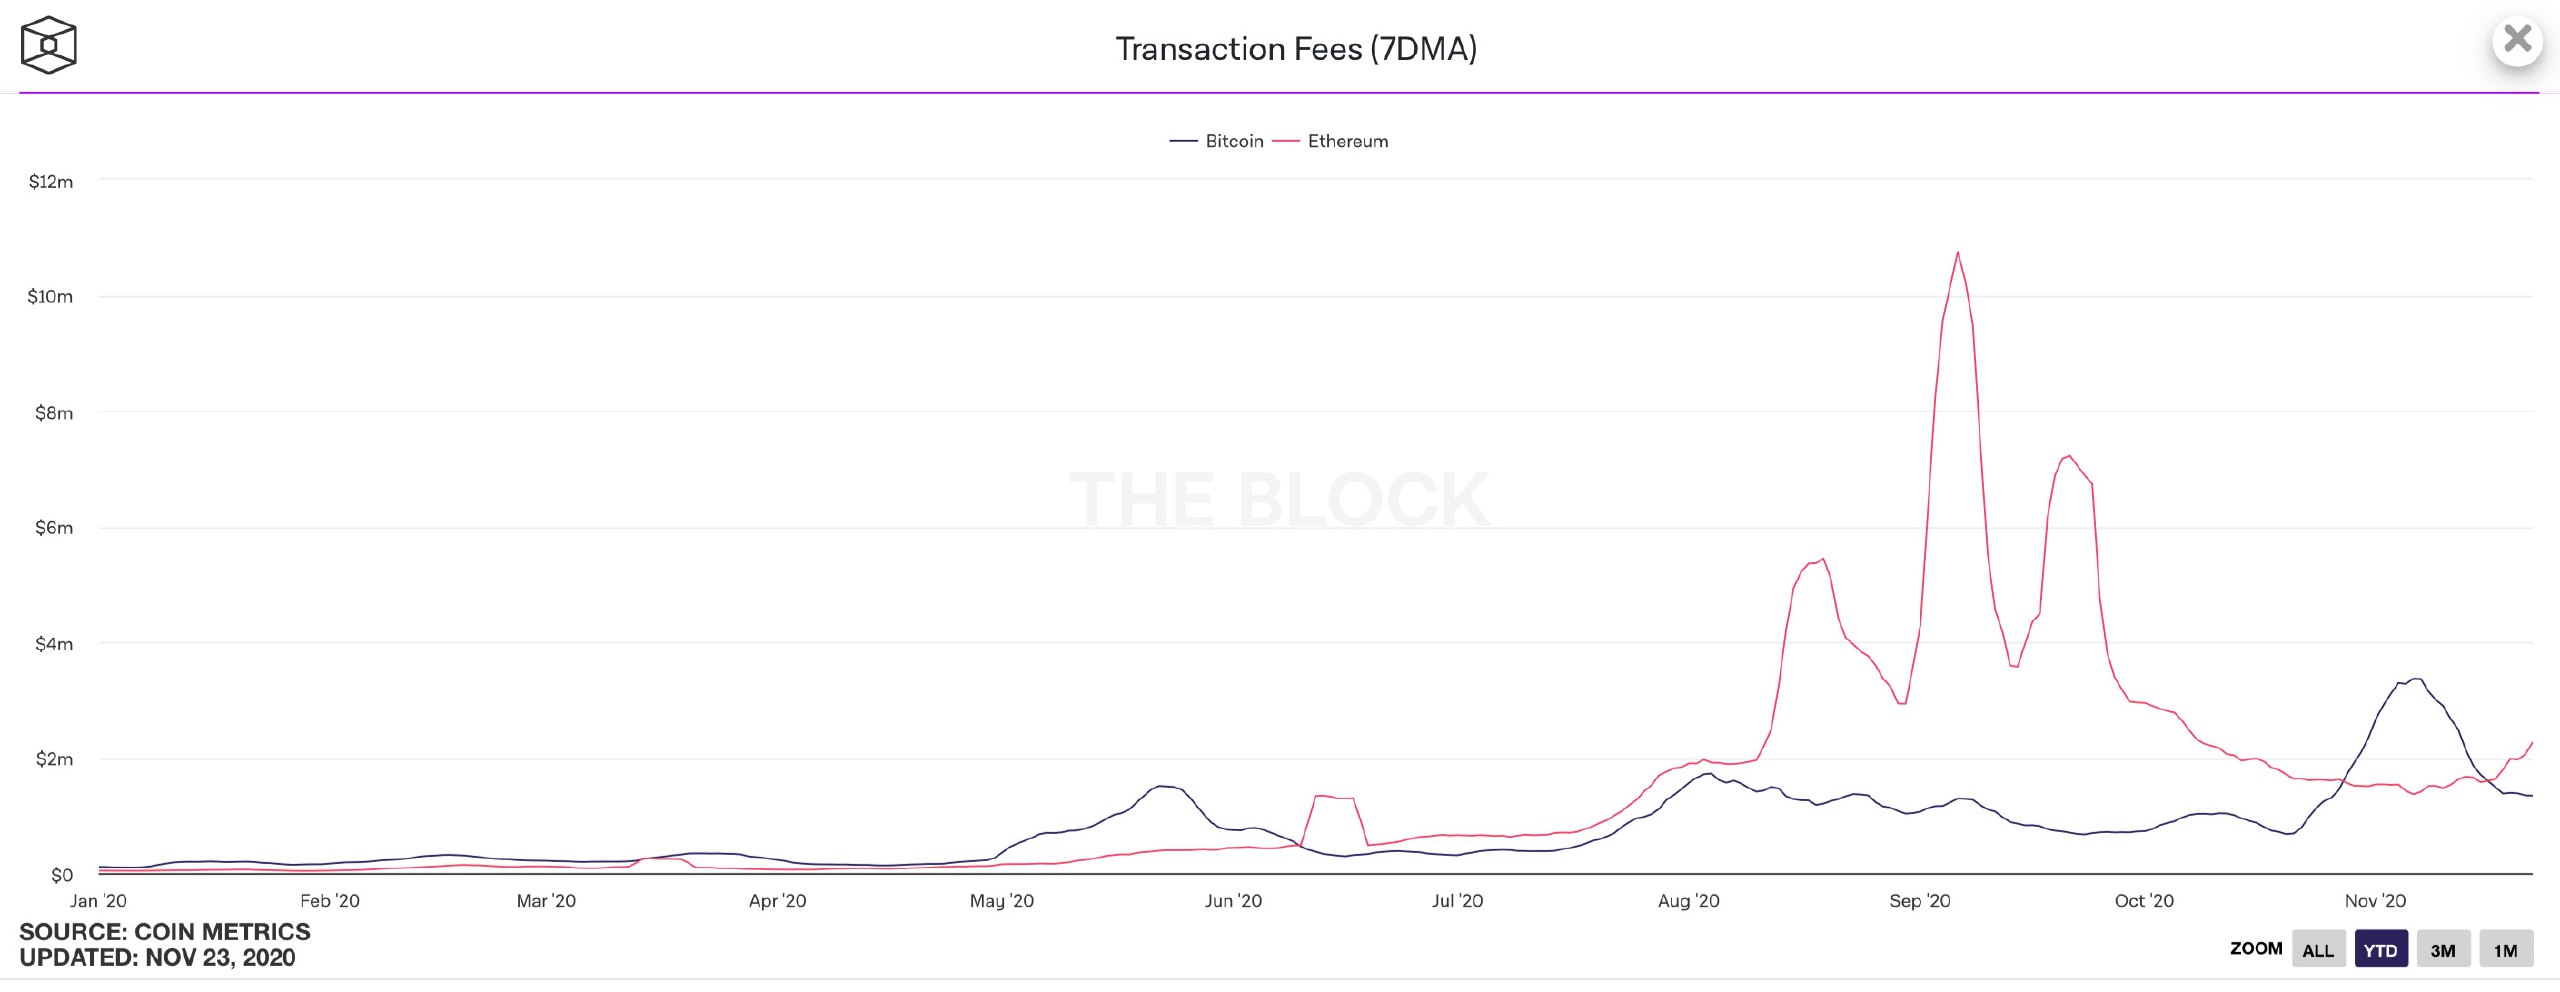
Task: Click the Jan '20 axis label
Action: click(98, 901)
